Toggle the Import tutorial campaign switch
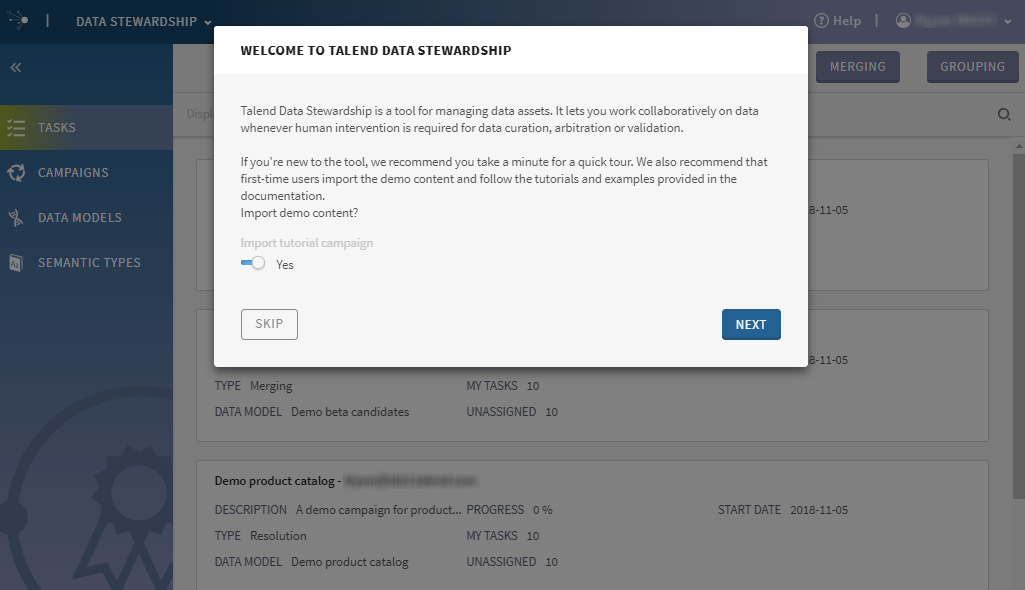Screen dimensions: 1025x590 tap(252, 263)
